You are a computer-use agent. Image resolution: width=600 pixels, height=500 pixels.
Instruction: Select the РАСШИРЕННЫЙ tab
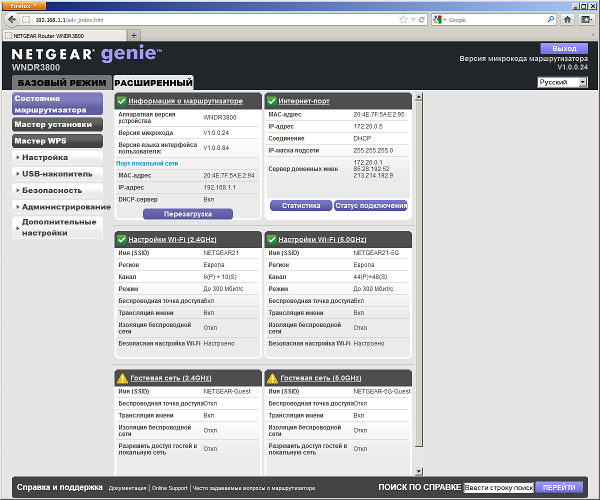[x=153, y=82]
